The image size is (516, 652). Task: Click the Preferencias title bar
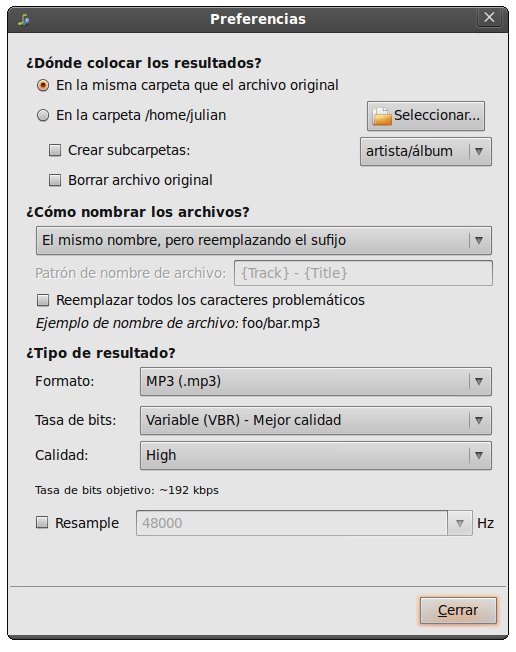pos(258,19)
